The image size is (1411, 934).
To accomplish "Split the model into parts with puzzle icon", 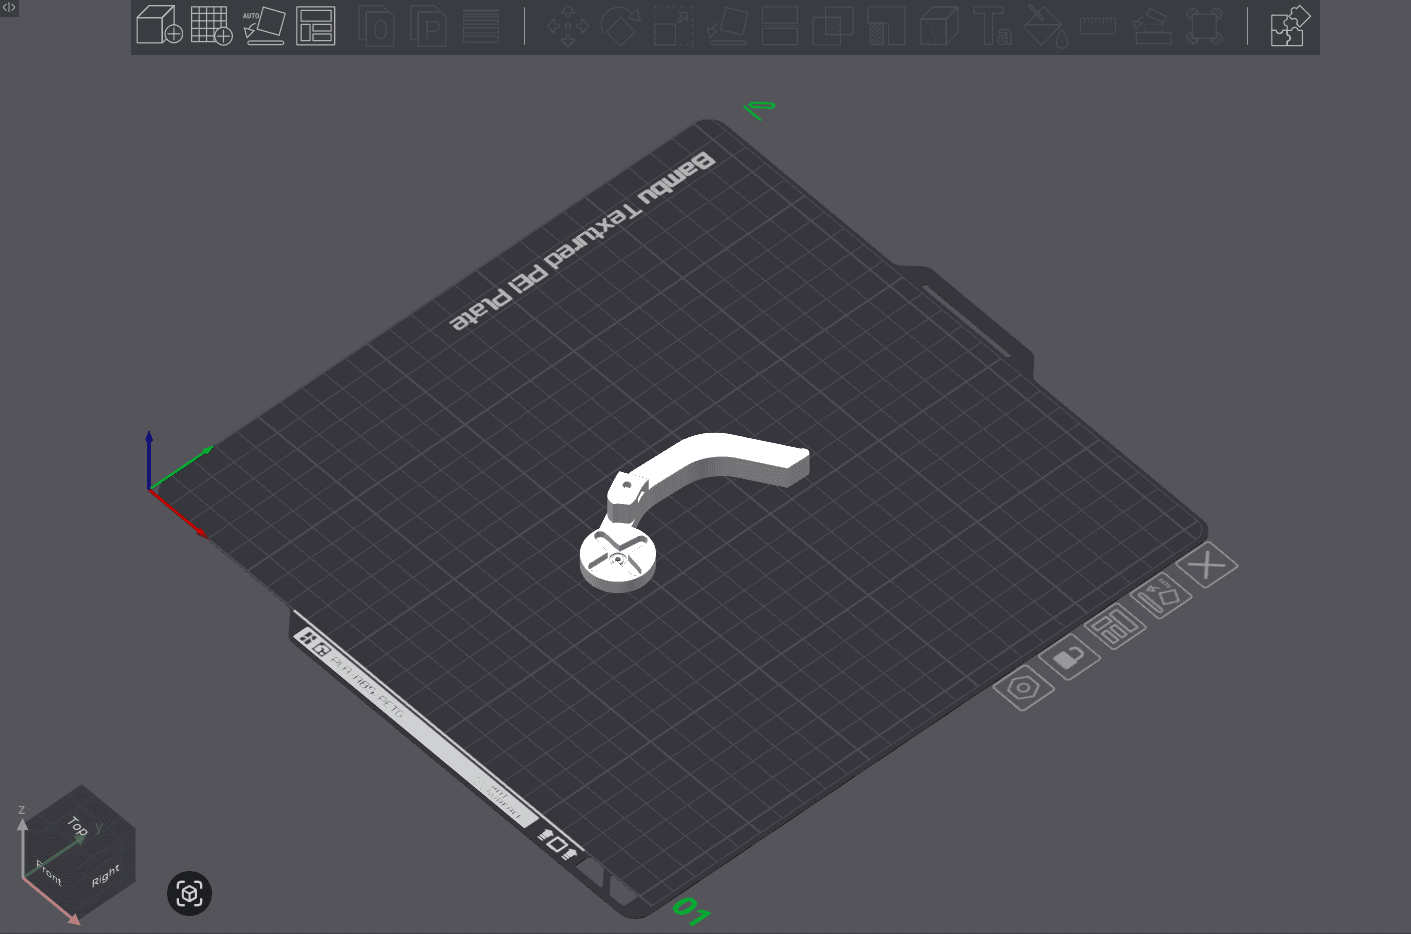I will 1289,27.
